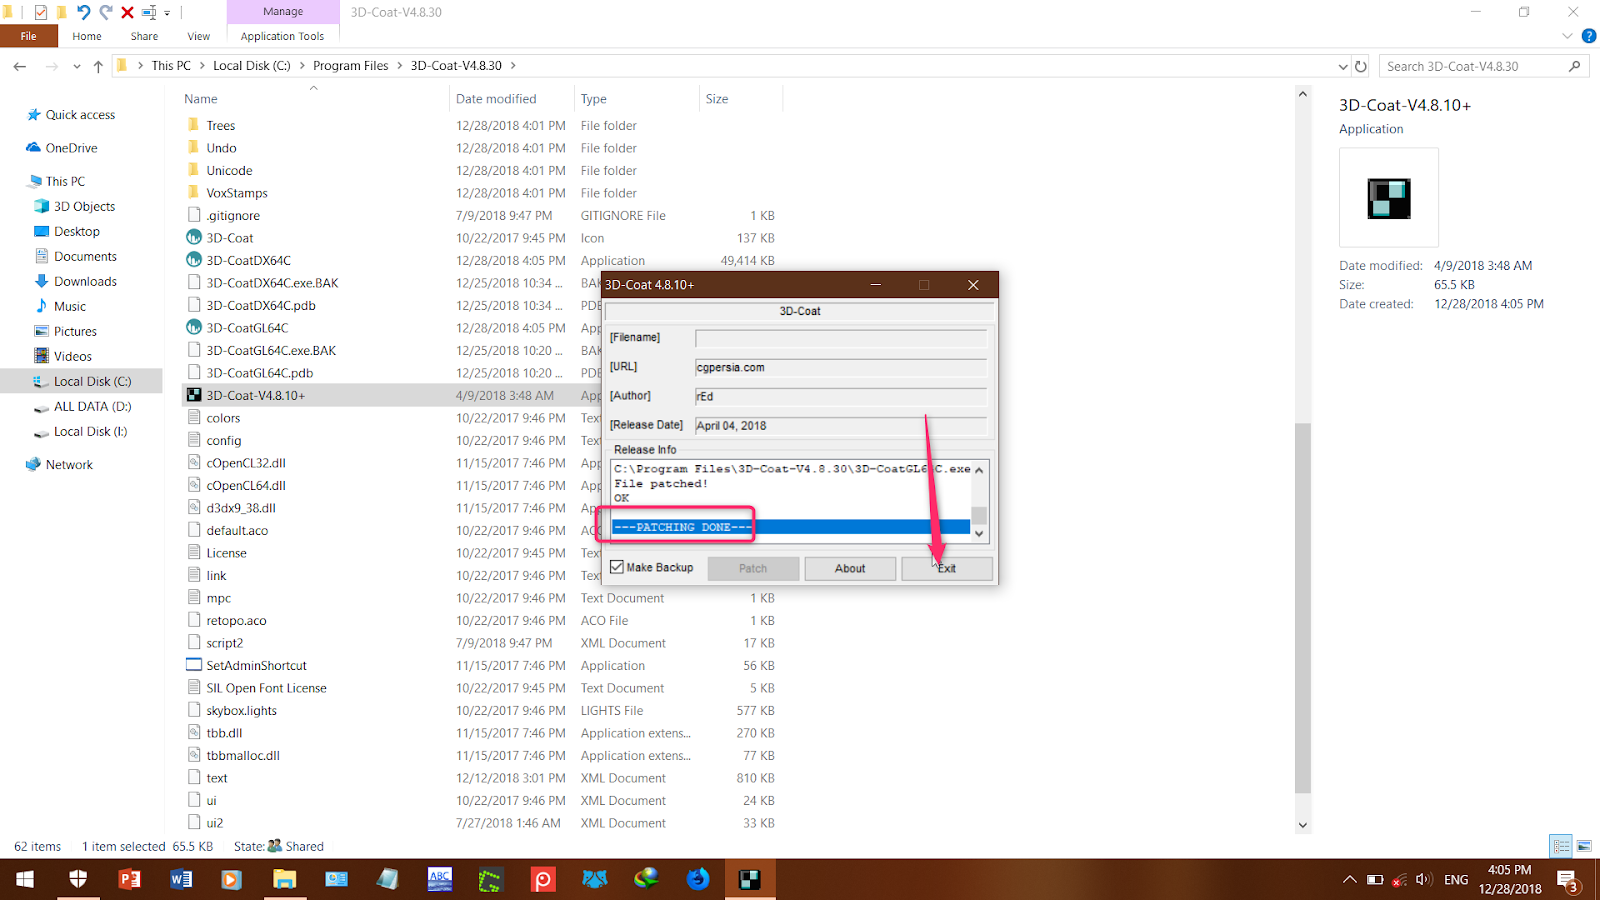Open OneDrive in the navigation pane

[71, 148]
